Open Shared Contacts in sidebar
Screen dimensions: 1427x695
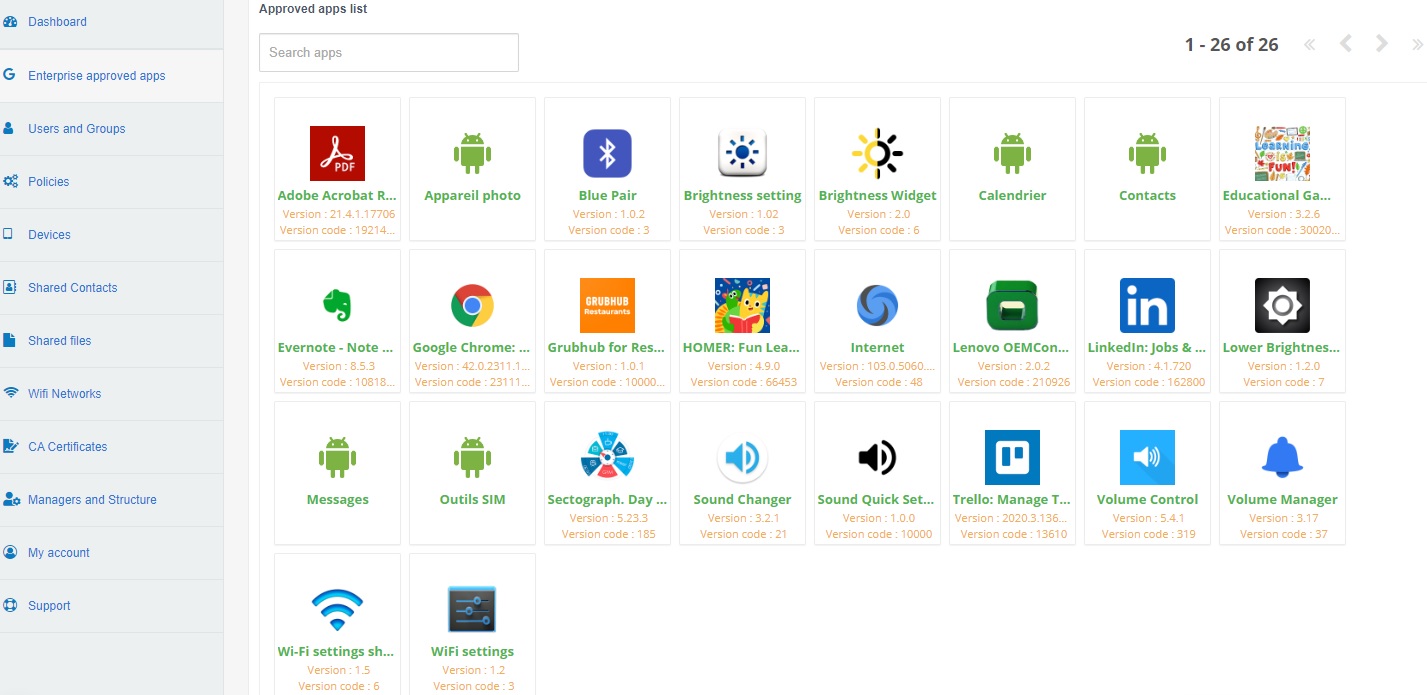tap(111, 288)
